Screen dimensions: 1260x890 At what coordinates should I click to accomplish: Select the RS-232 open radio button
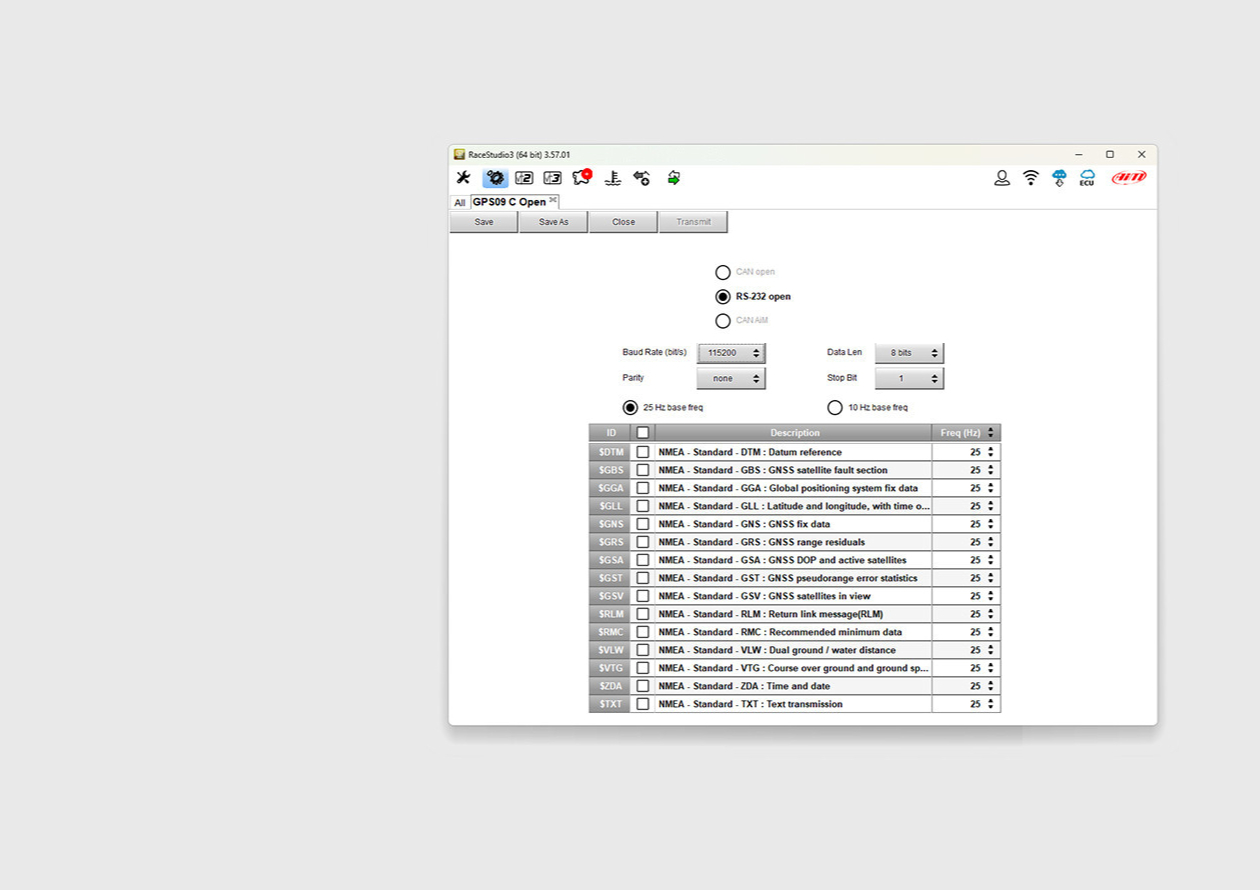723,296
